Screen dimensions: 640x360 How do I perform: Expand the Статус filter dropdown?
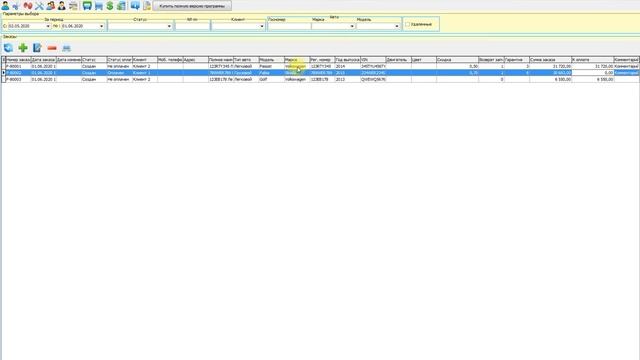169,26
